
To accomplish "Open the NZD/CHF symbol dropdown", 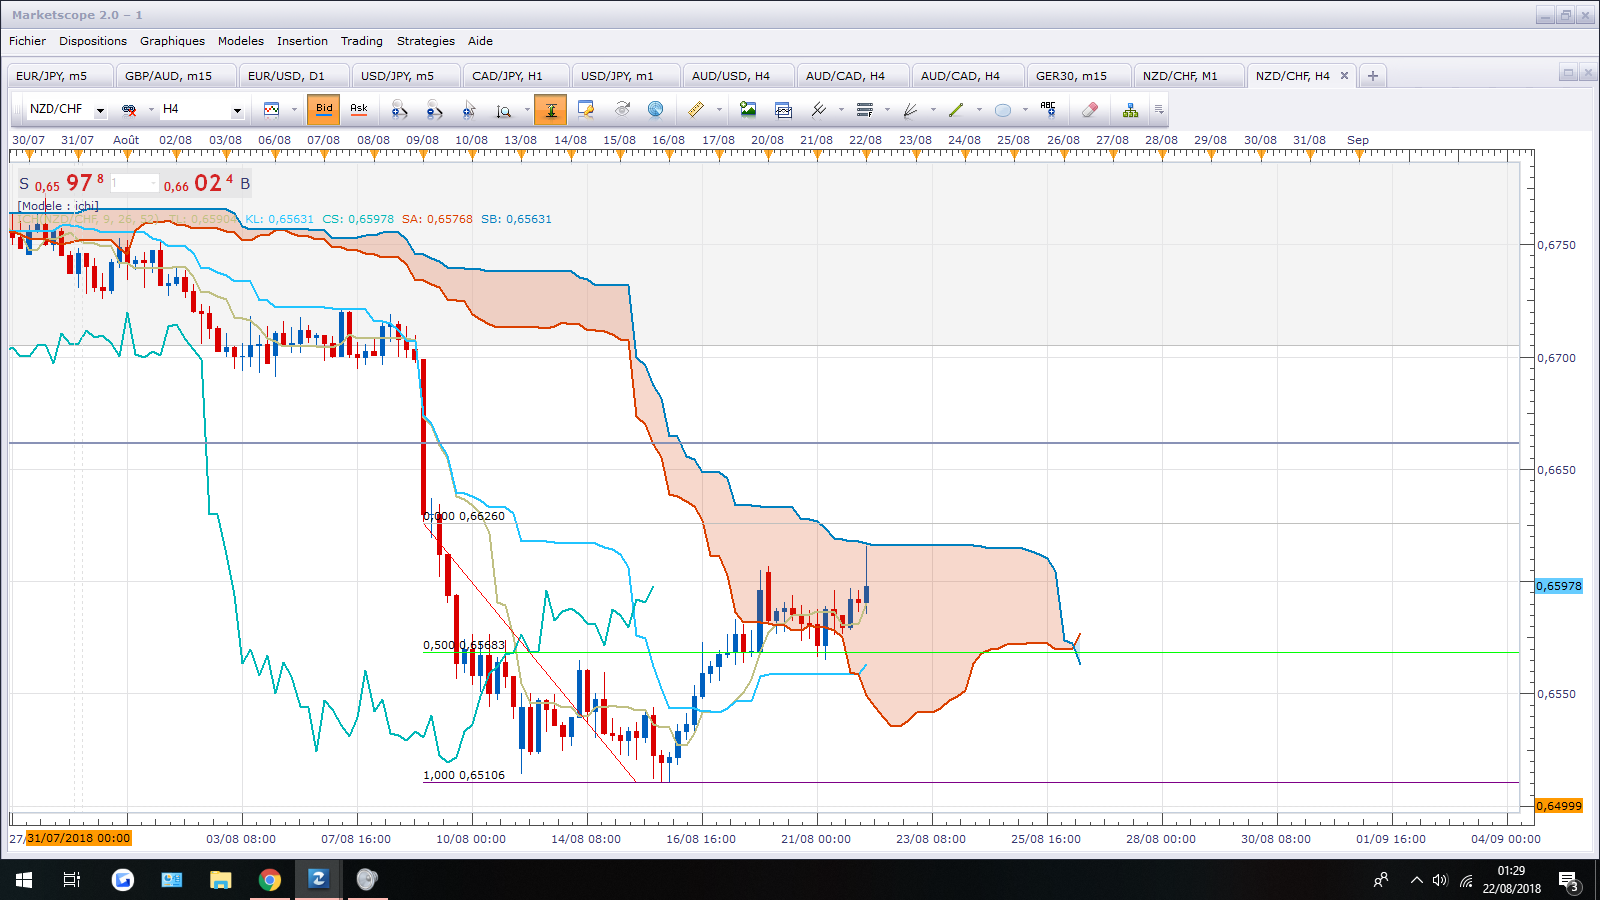I will coord(100,110).
